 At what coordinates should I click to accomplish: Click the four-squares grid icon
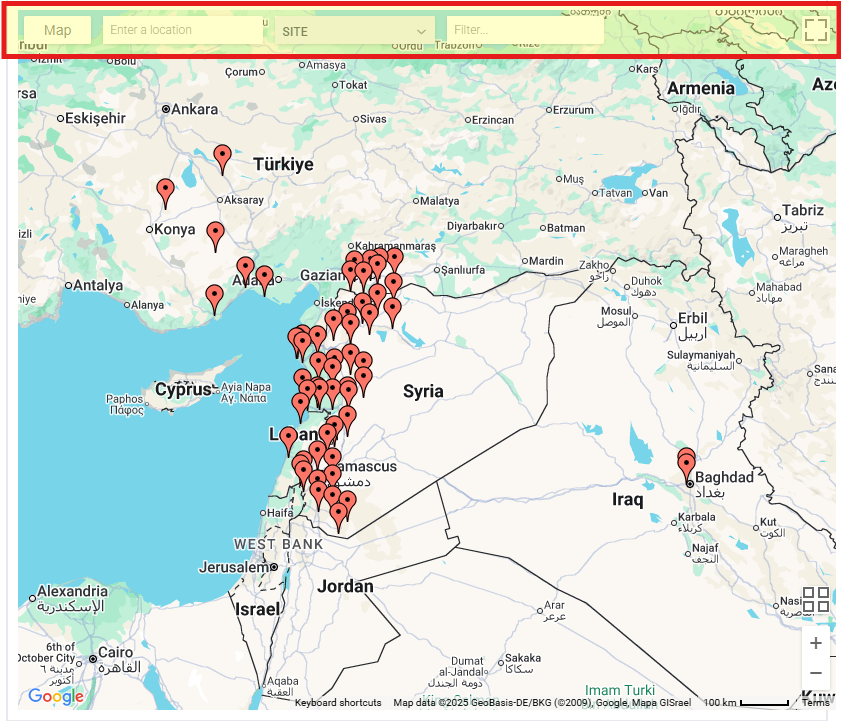(816, 599)
